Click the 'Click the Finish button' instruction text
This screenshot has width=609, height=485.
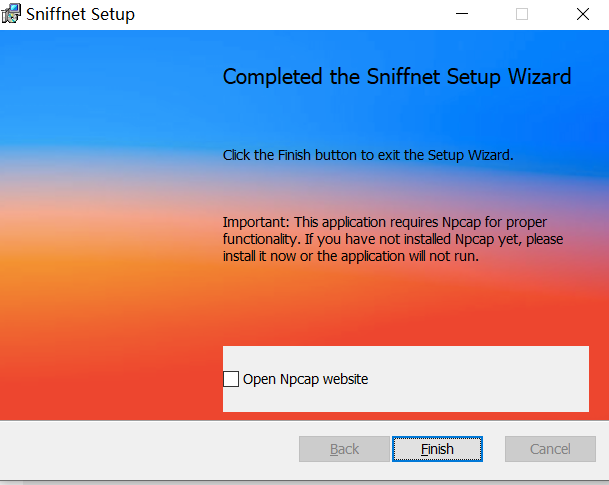point(367,155)
